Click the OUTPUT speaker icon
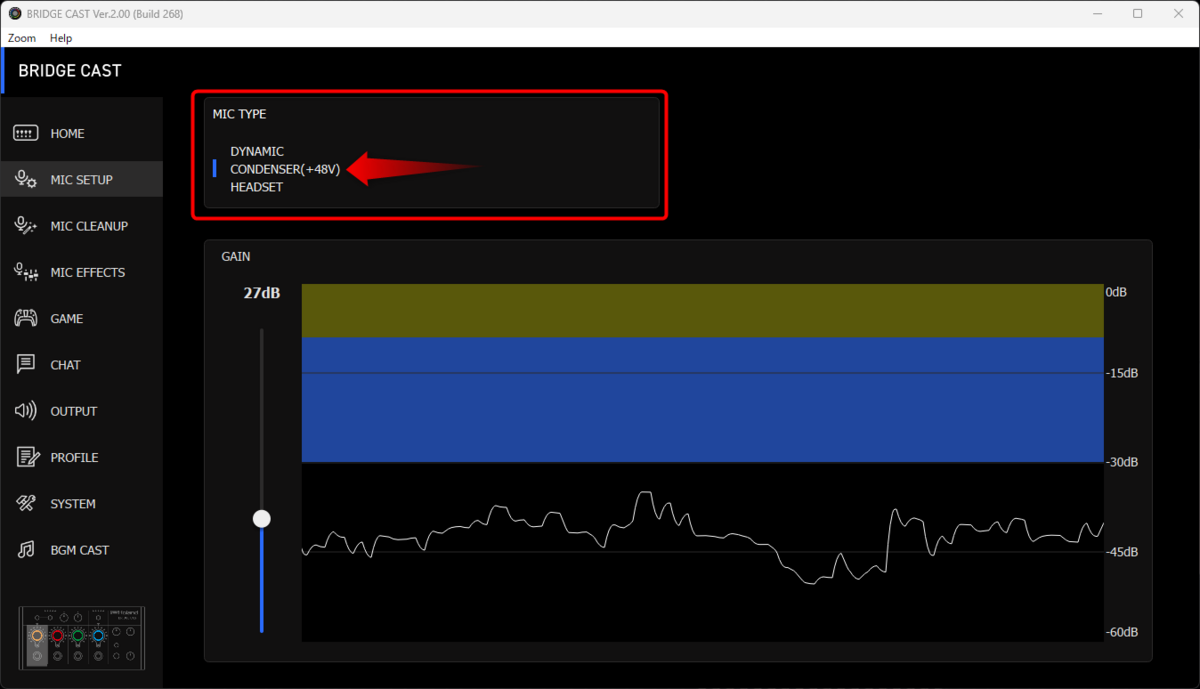The image size is (1200, 689). pos(26,411)
